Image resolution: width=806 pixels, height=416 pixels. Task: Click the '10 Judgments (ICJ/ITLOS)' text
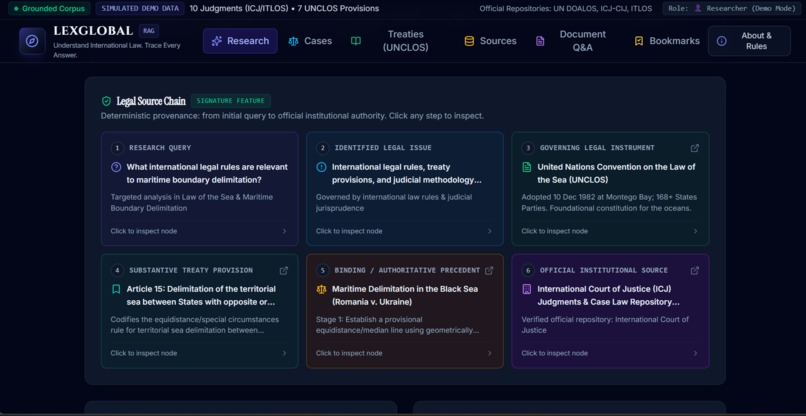pos(241,9)
